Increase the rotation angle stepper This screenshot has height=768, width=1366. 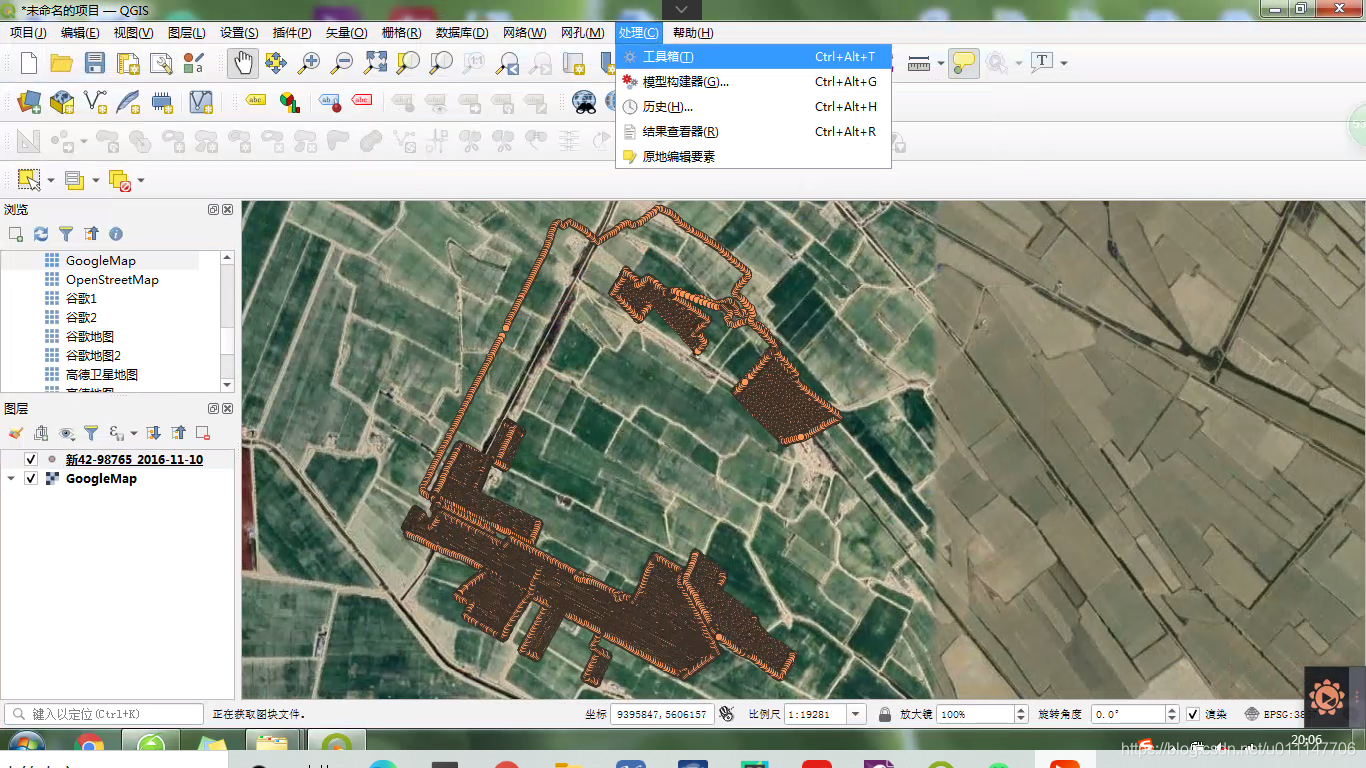[x=1172, y=710]
